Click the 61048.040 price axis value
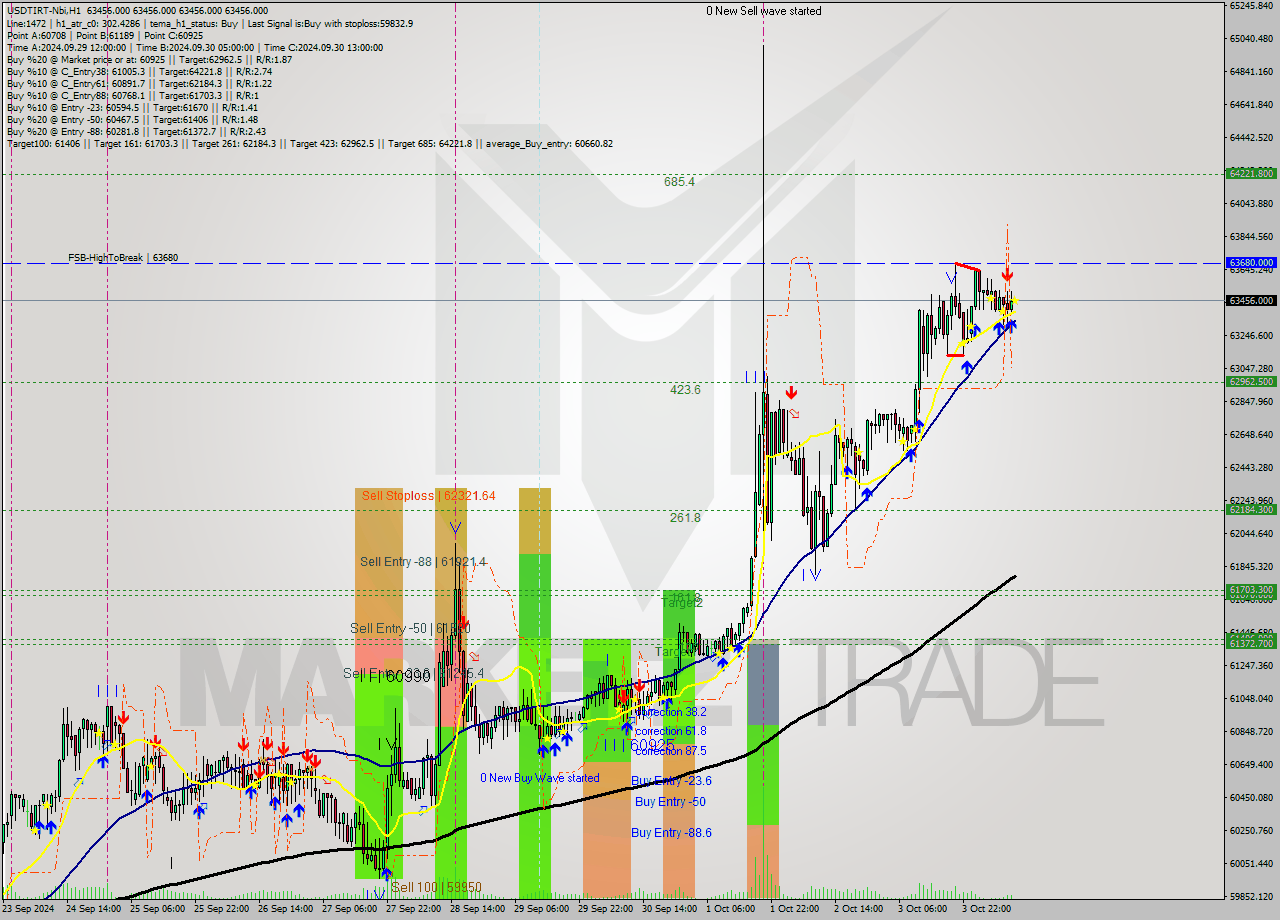 (1251, 698)
